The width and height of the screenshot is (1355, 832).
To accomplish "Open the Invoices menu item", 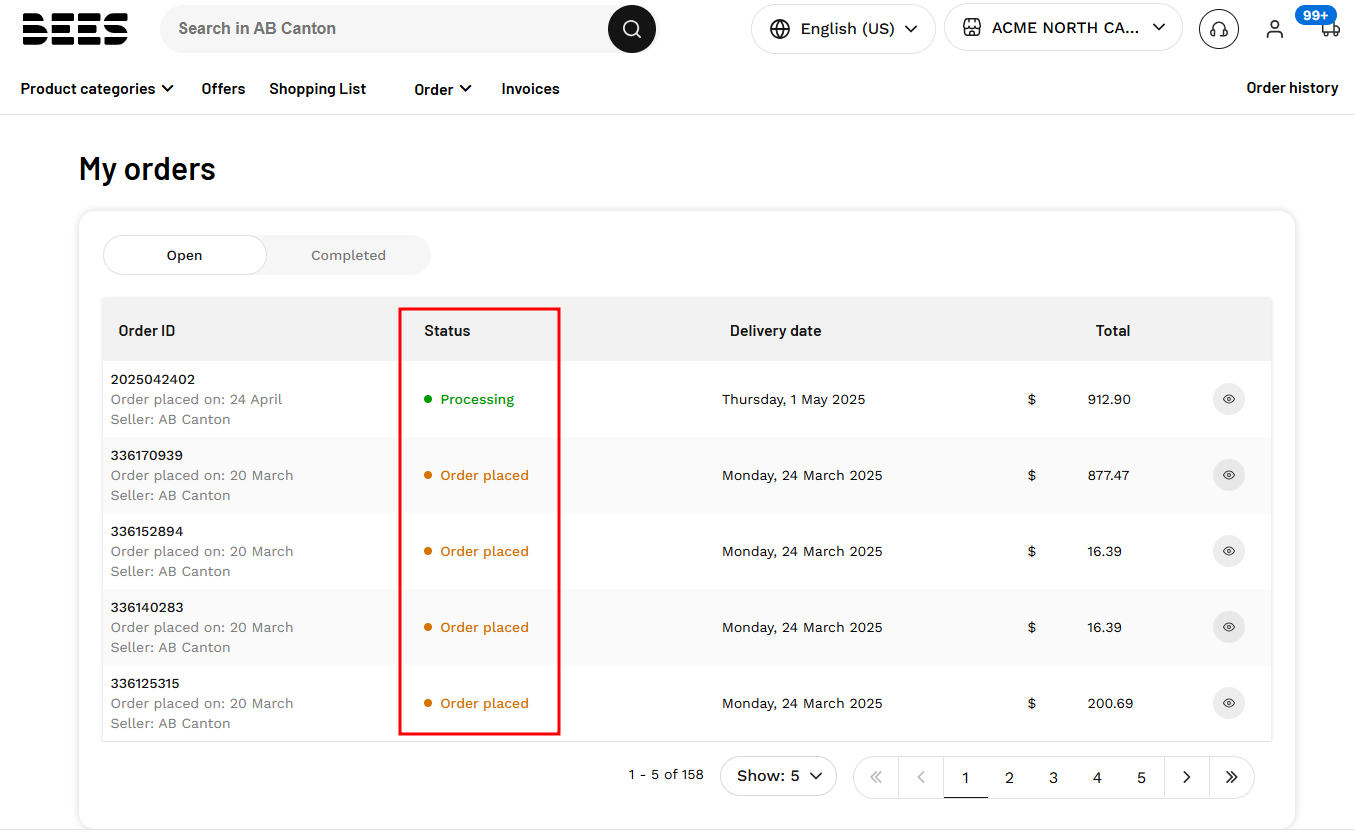I will [530, 89].
